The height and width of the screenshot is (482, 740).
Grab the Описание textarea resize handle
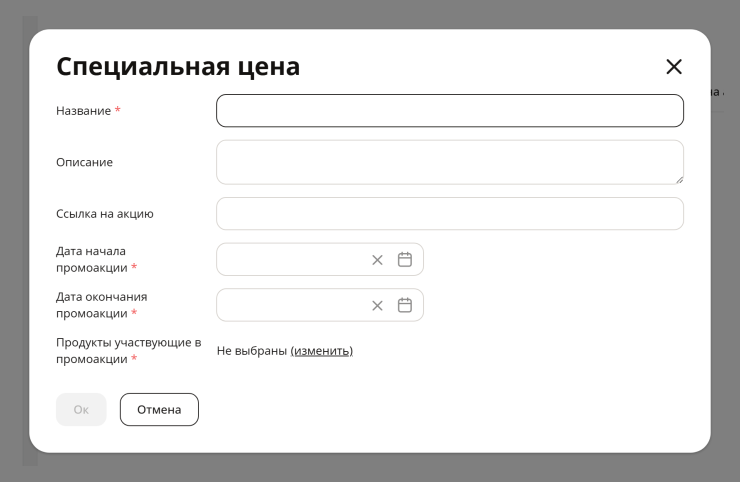(x=679, y=179)
